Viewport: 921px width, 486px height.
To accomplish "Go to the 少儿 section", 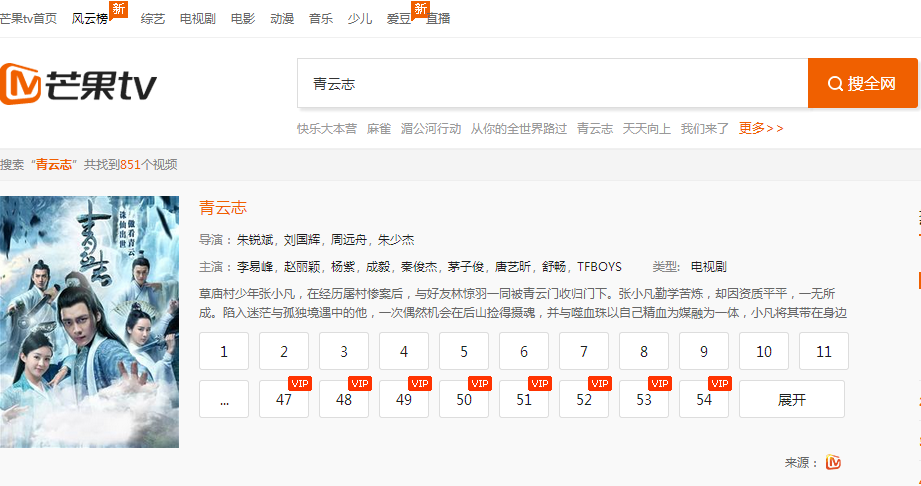I will 359,19.
